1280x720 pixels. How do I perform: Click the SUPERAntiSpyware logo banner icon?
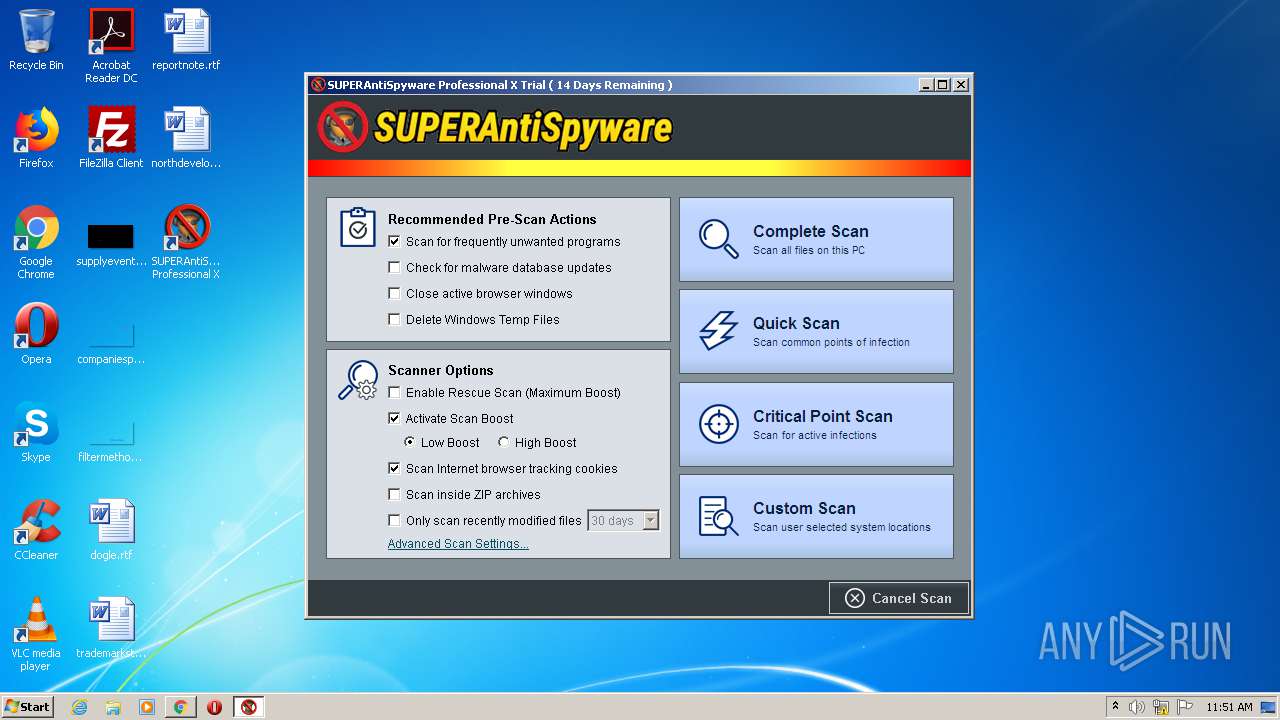[343, 127]
